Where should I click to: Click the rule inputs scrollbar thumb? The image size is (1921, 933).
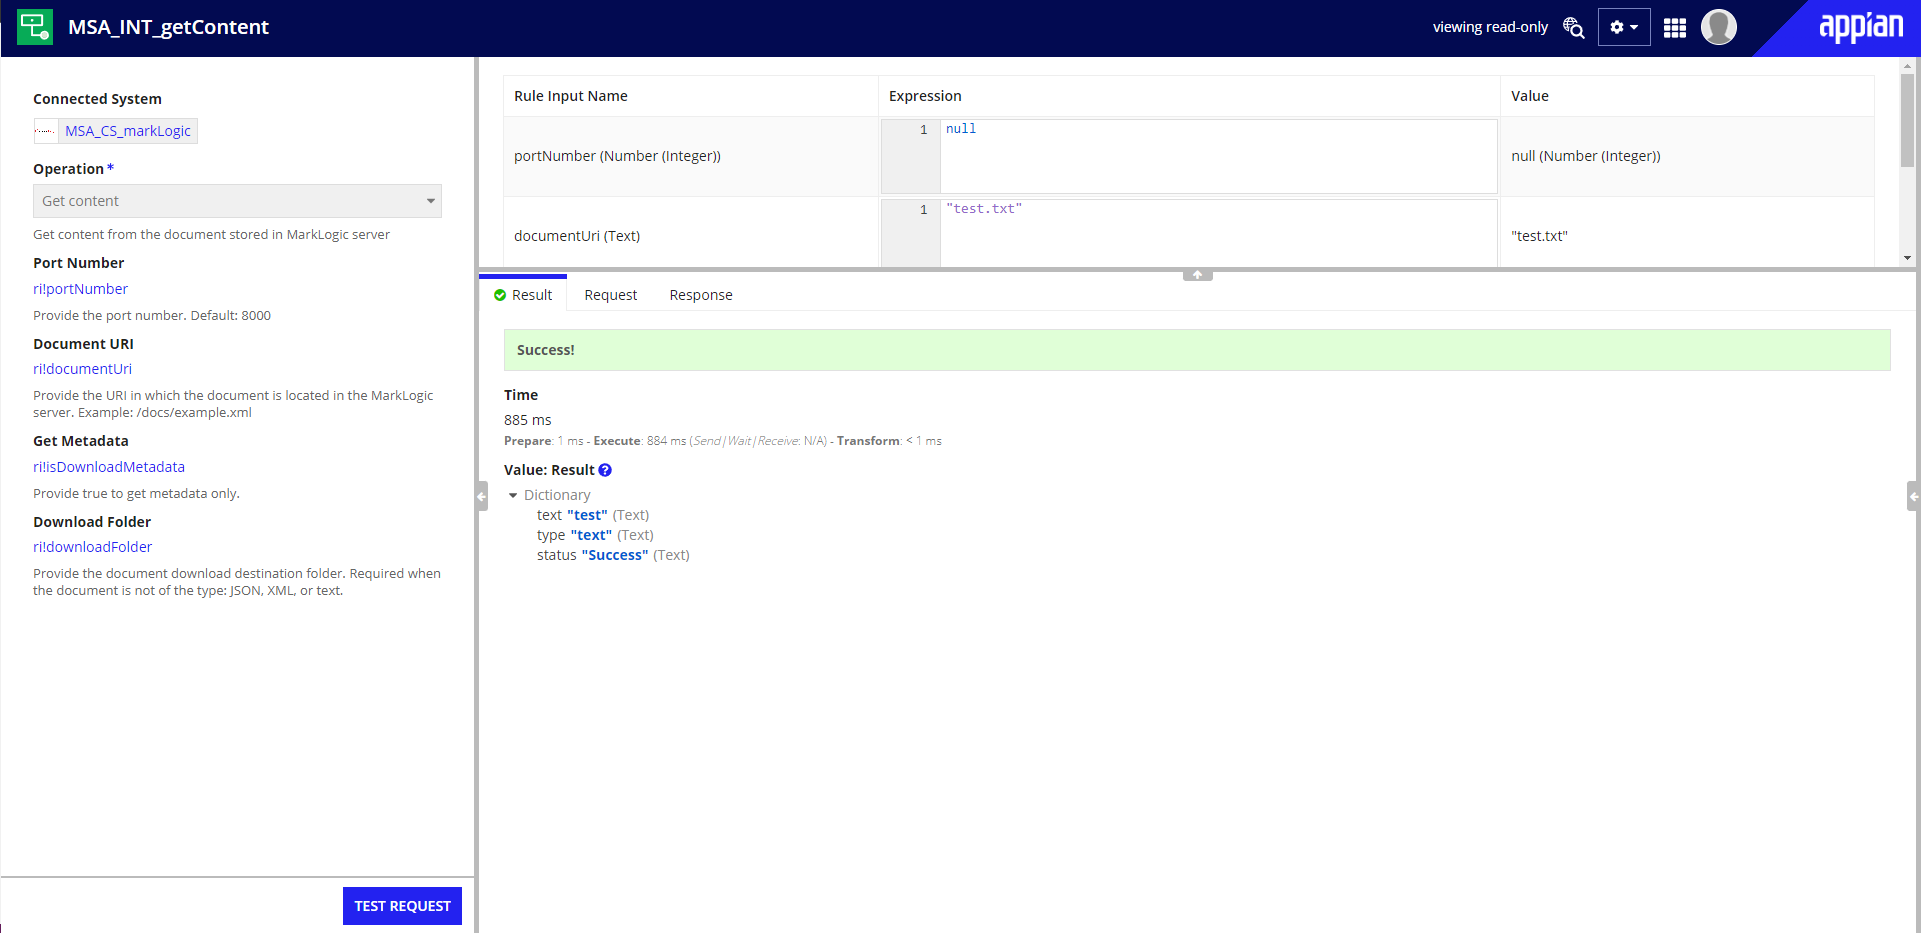pyautogui.click(x=1907, y=120)
